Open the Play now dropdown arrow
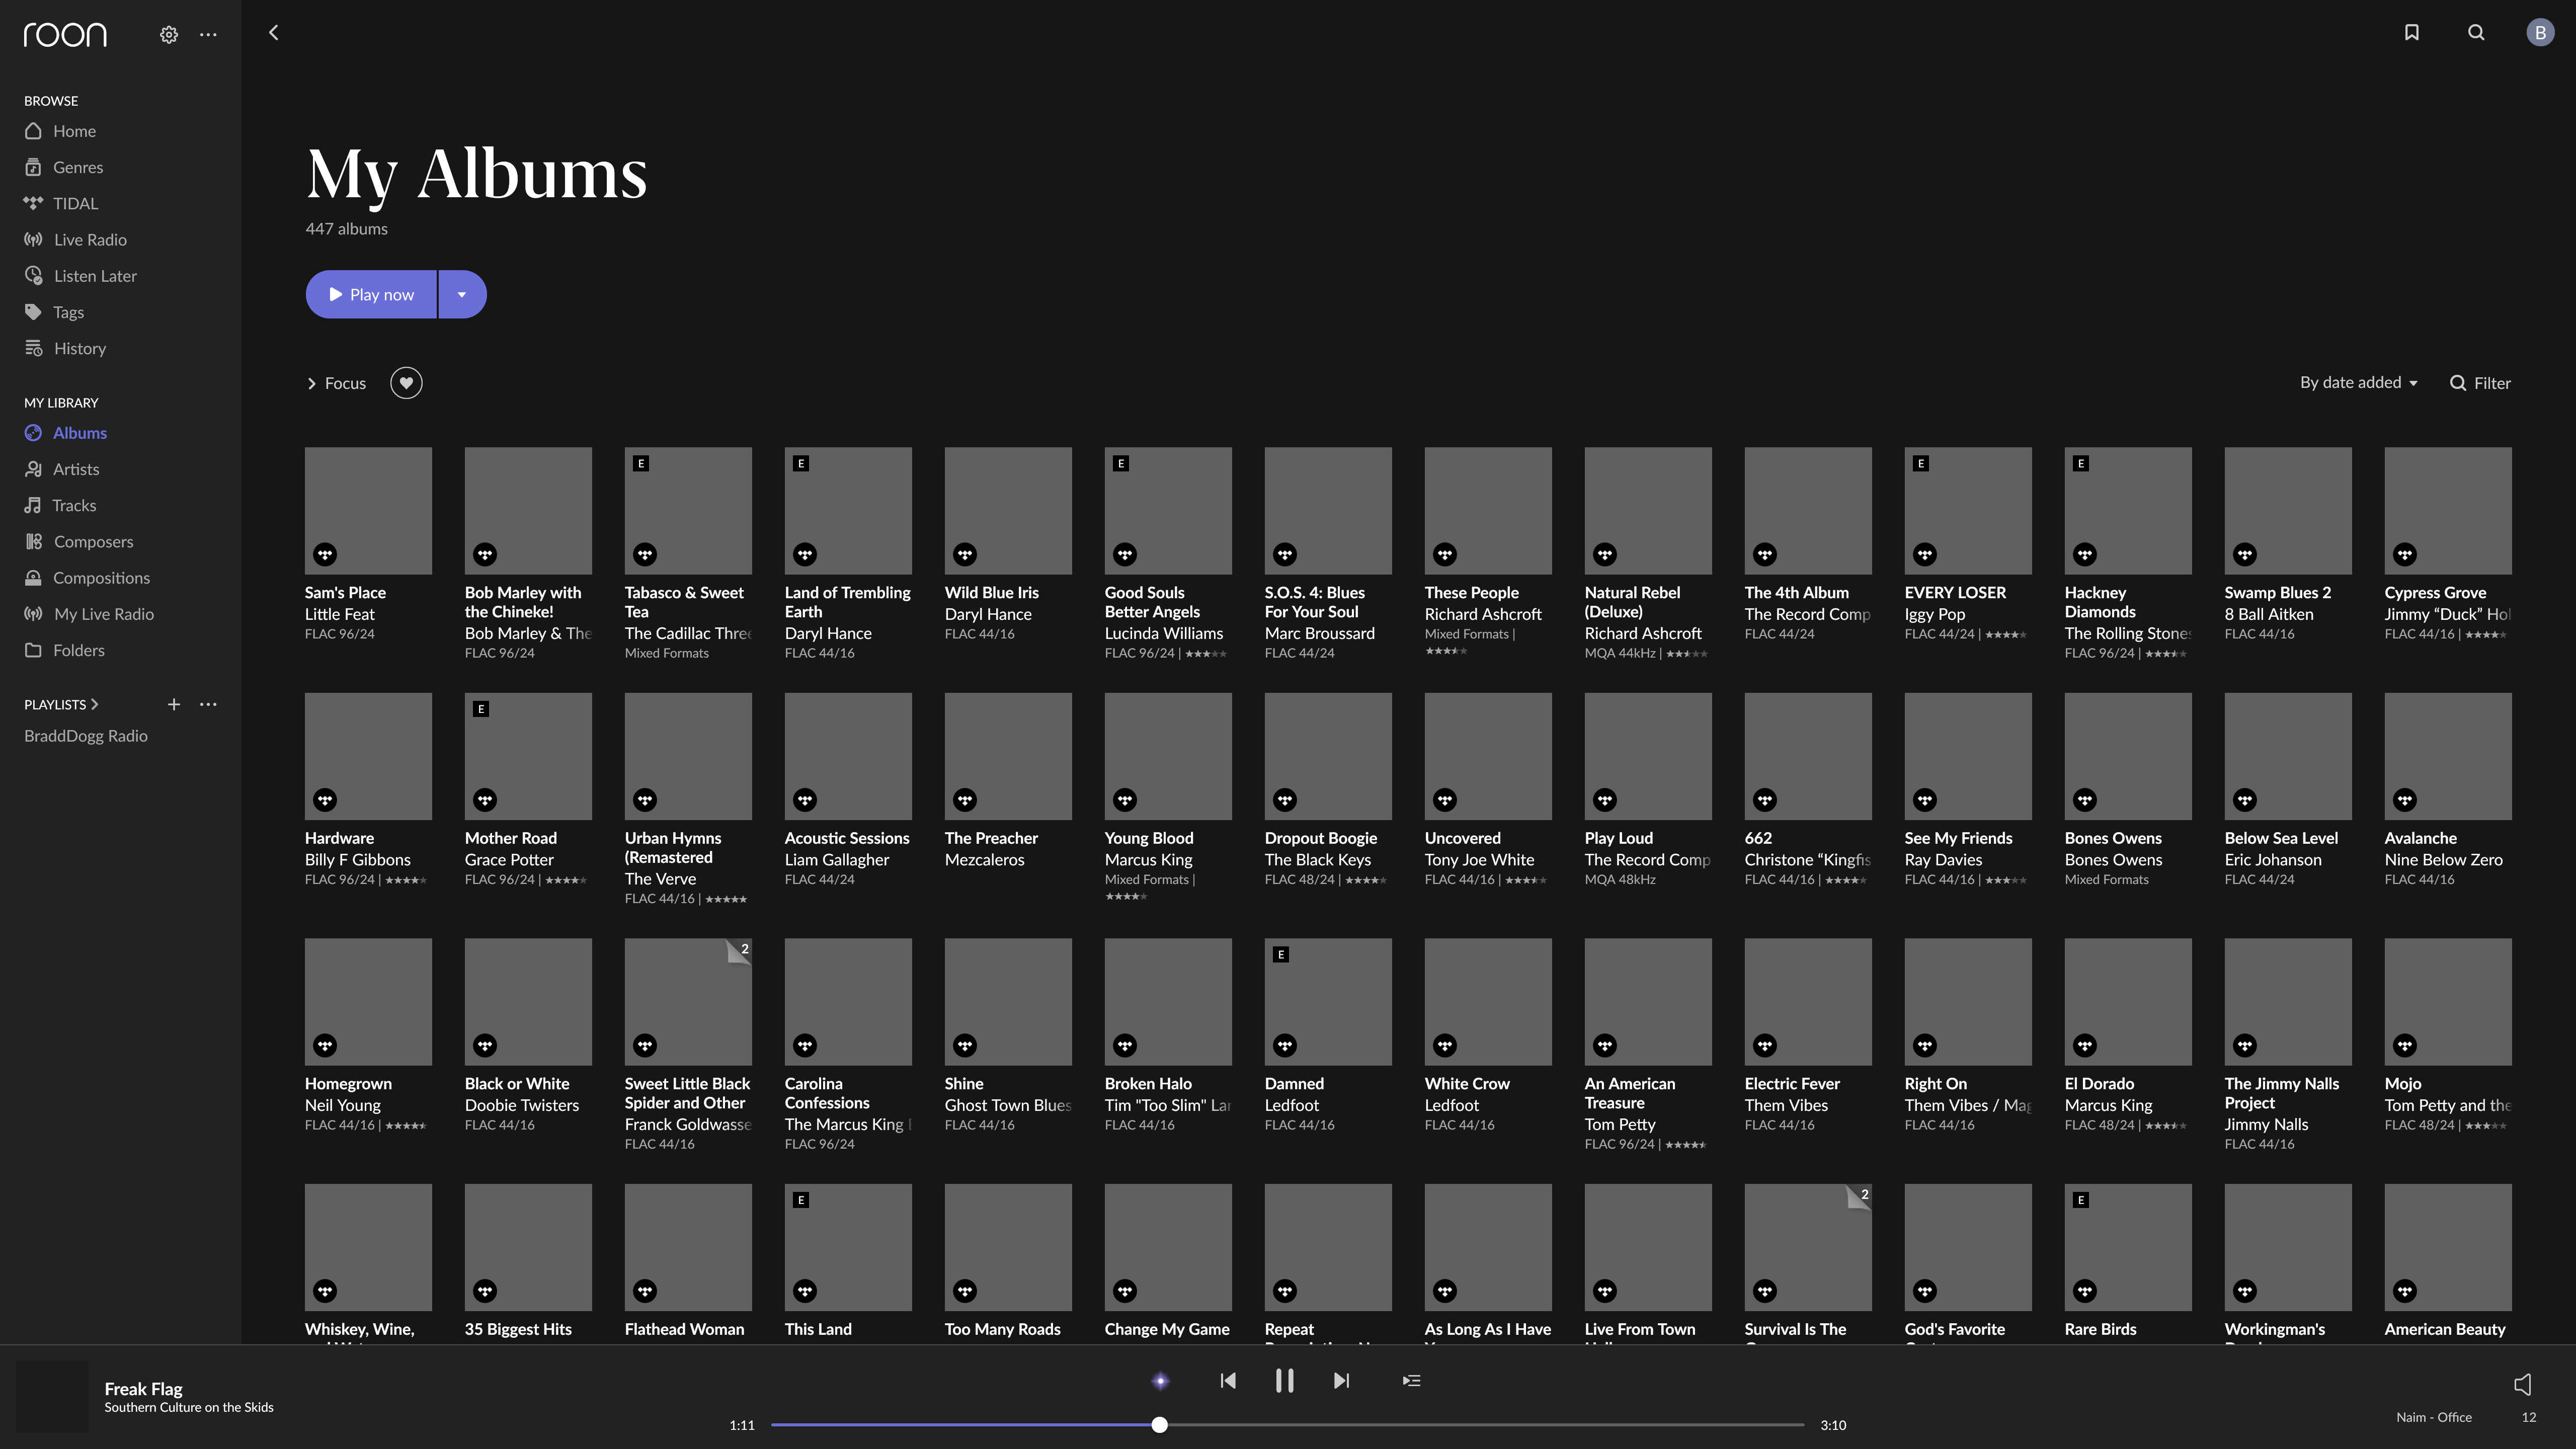This screenshot has width=2576, height=1449. coord(462,295)
